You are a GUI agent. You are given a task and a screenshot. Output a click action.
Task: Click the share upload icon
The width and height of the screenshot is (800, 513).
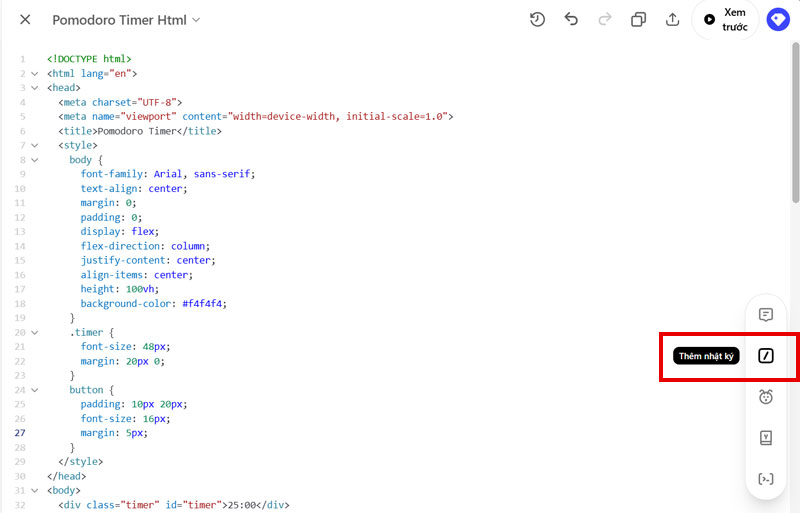[672, 19]
